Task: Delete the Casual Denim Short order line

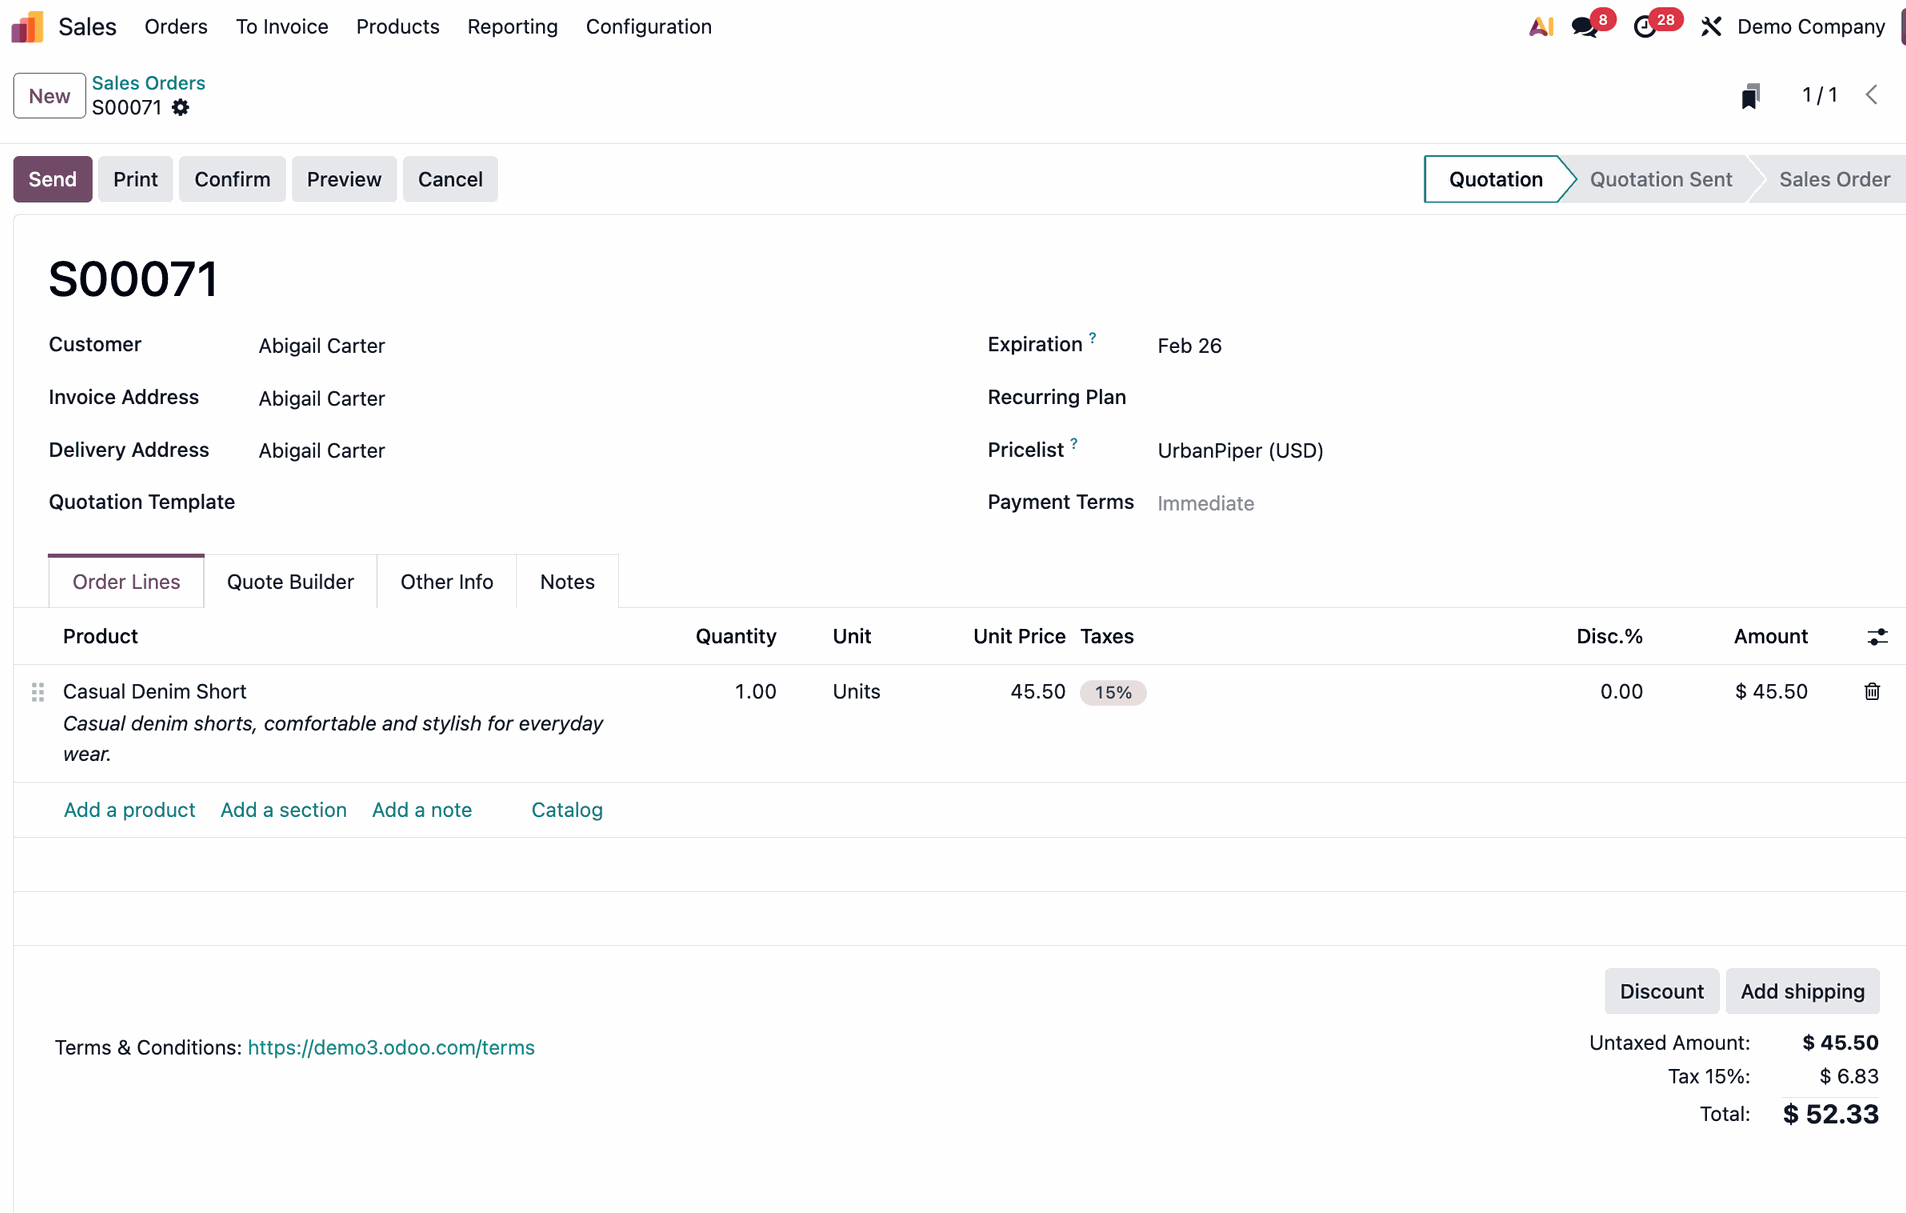Action: pos(1872,692)
